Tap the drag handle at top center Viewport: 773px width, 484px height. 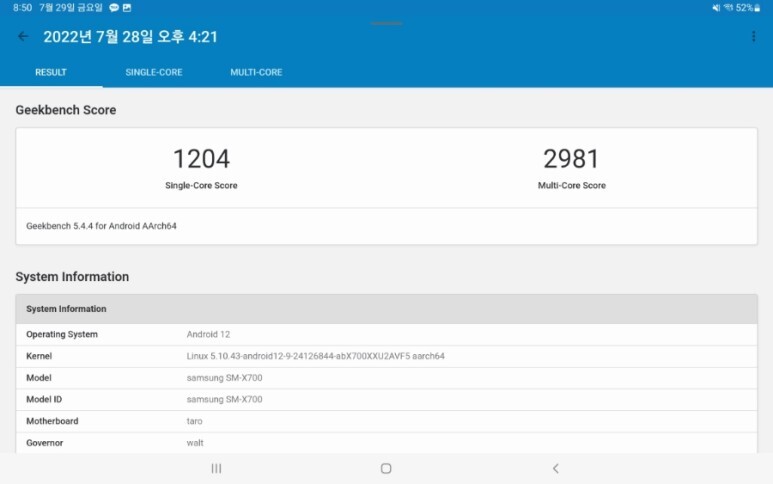pos(386,23)
